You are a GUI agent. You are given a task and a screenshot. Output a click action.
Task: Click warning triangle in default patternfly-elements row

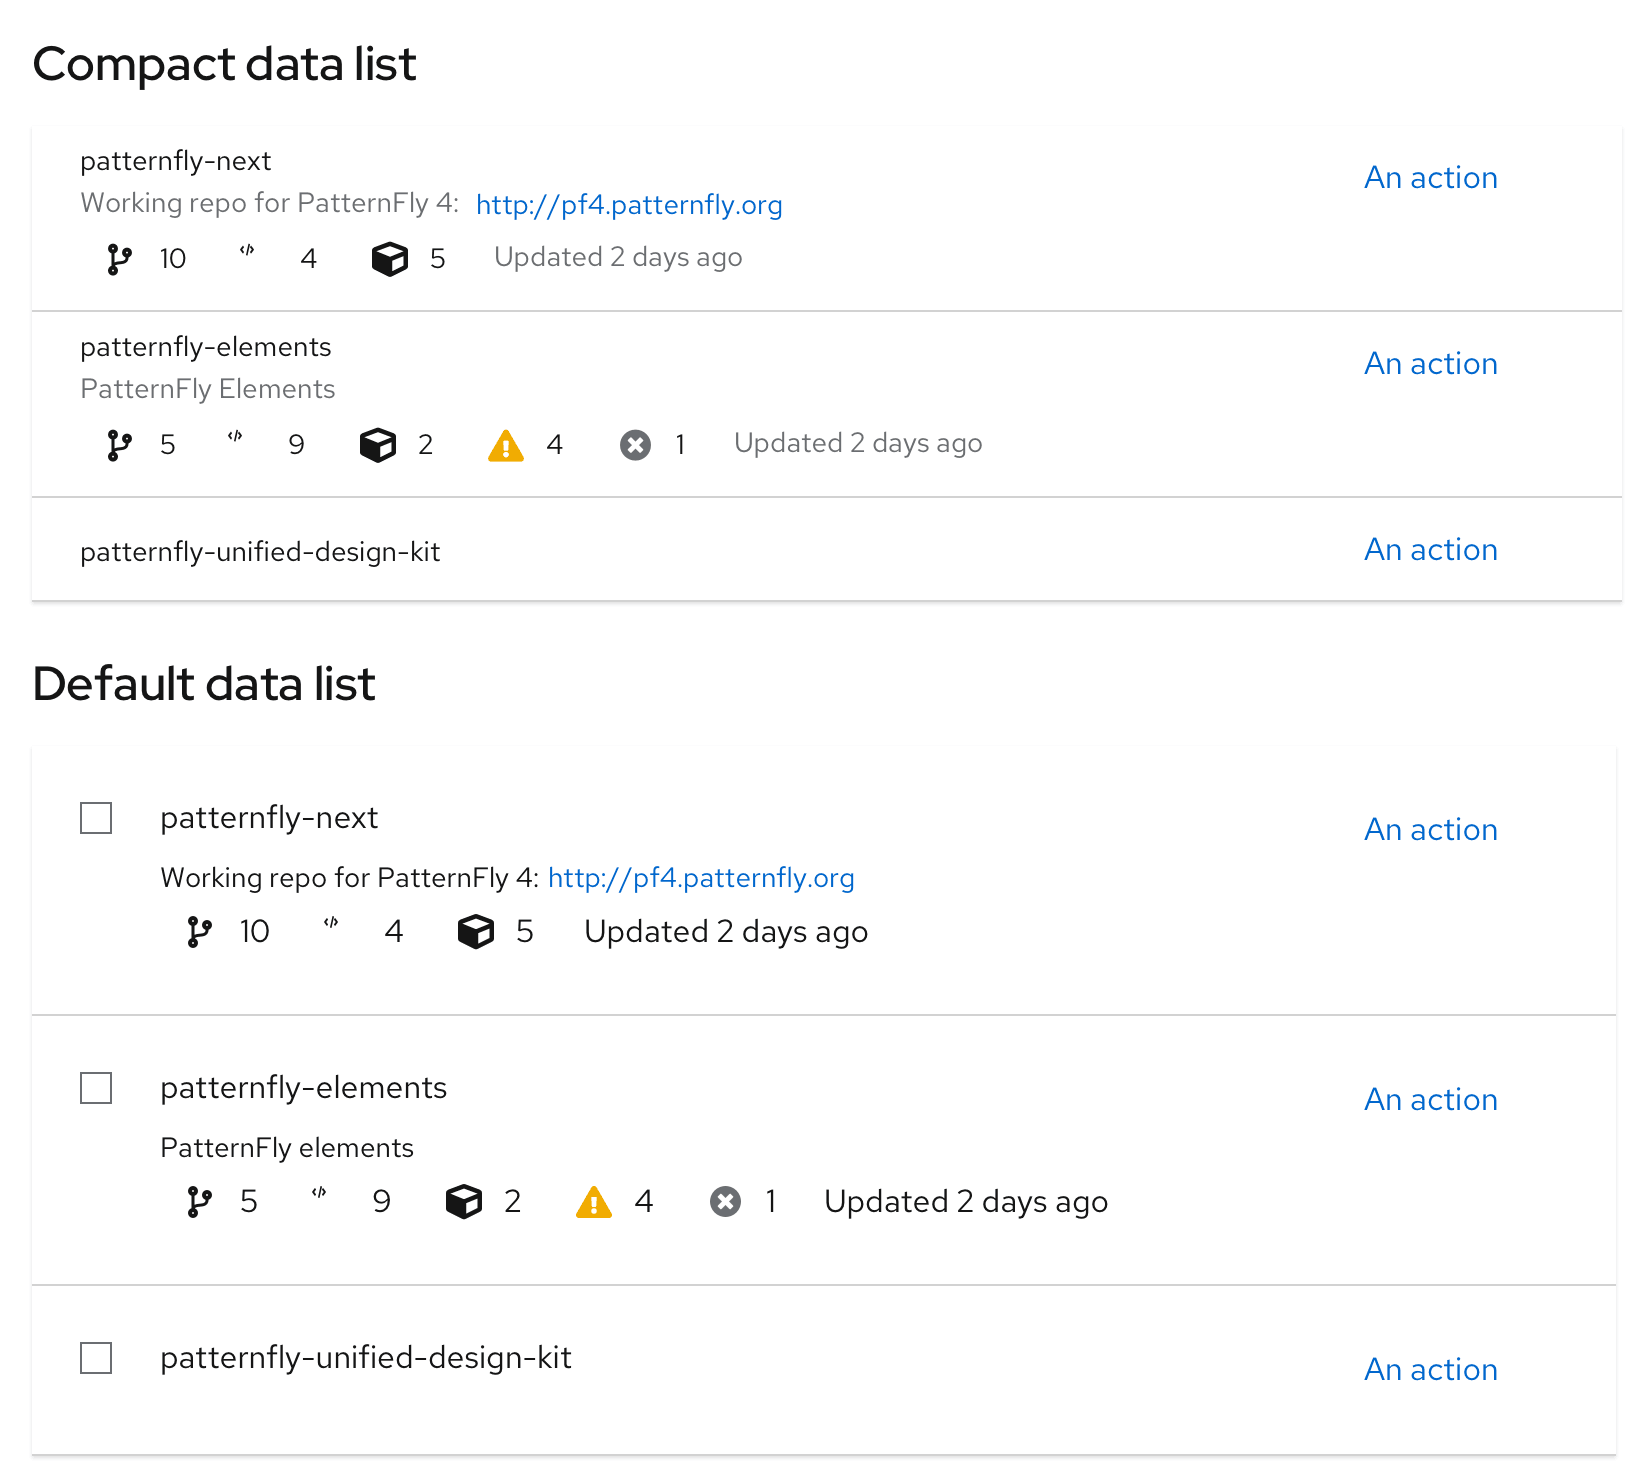point(594,1201)
